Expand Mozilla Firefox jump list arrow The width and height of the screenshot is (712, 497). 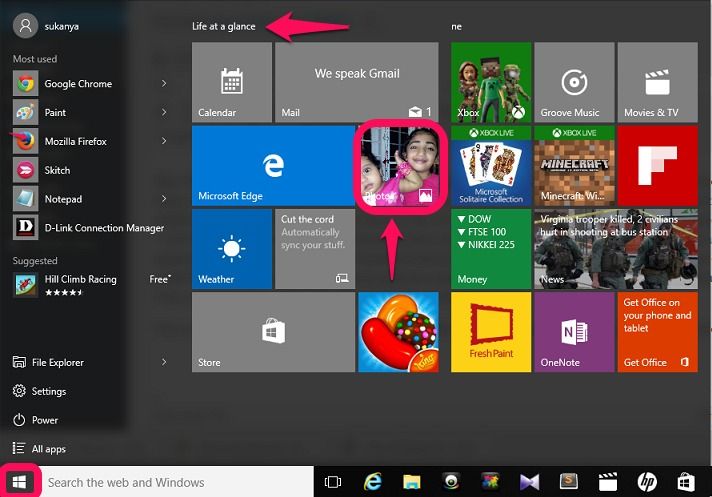click(164, 141)
